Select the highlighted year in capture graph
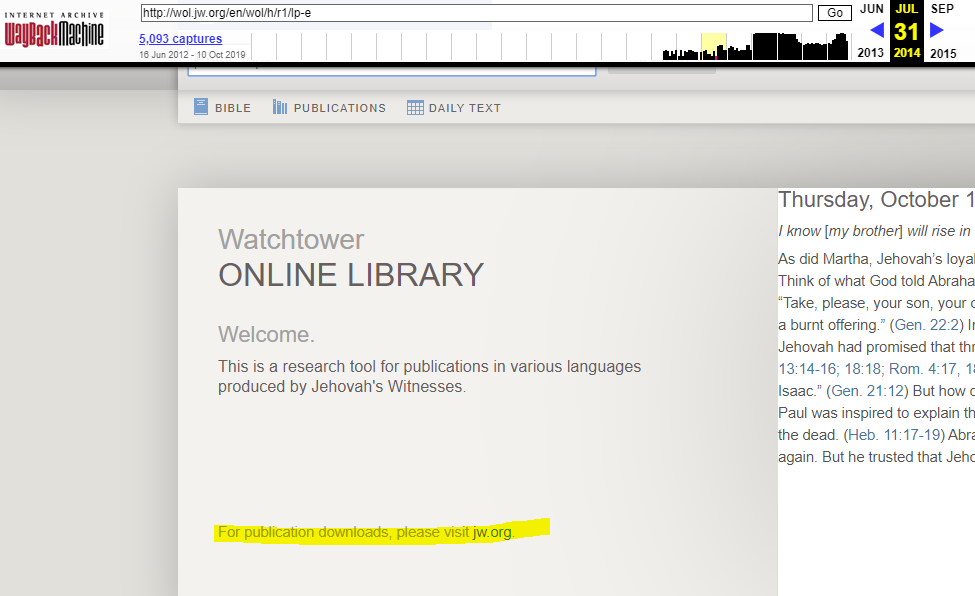Viewport: 975px width, 596px height. [x=713, y=46]
